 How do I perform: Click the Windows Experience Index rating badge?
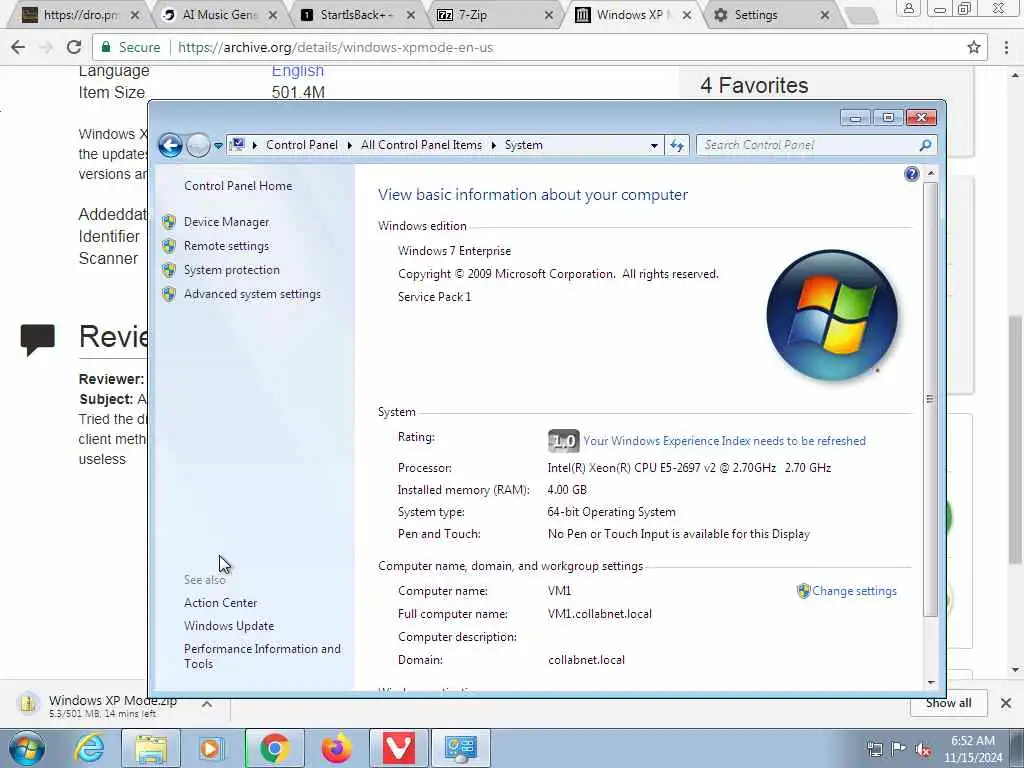point(563,441)
